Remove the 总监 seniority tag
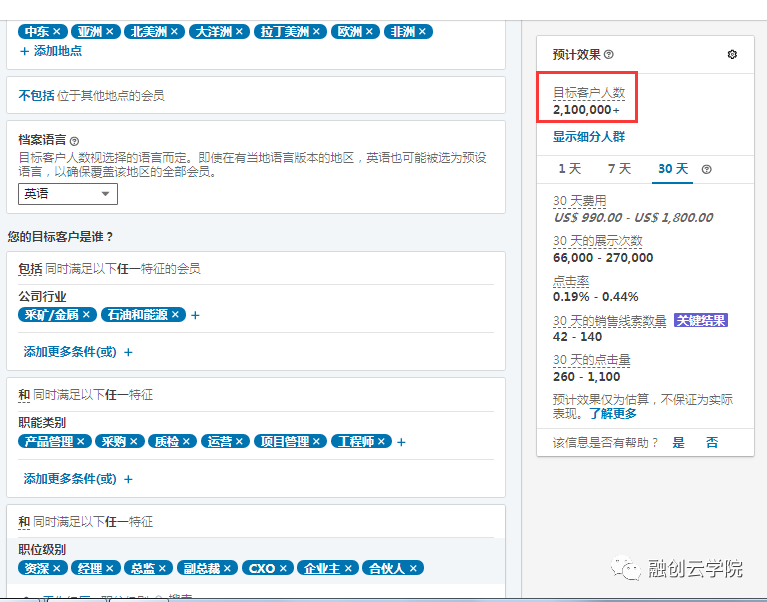The height and width of the screenshot is (602, 767). click(x=162, y=568)
